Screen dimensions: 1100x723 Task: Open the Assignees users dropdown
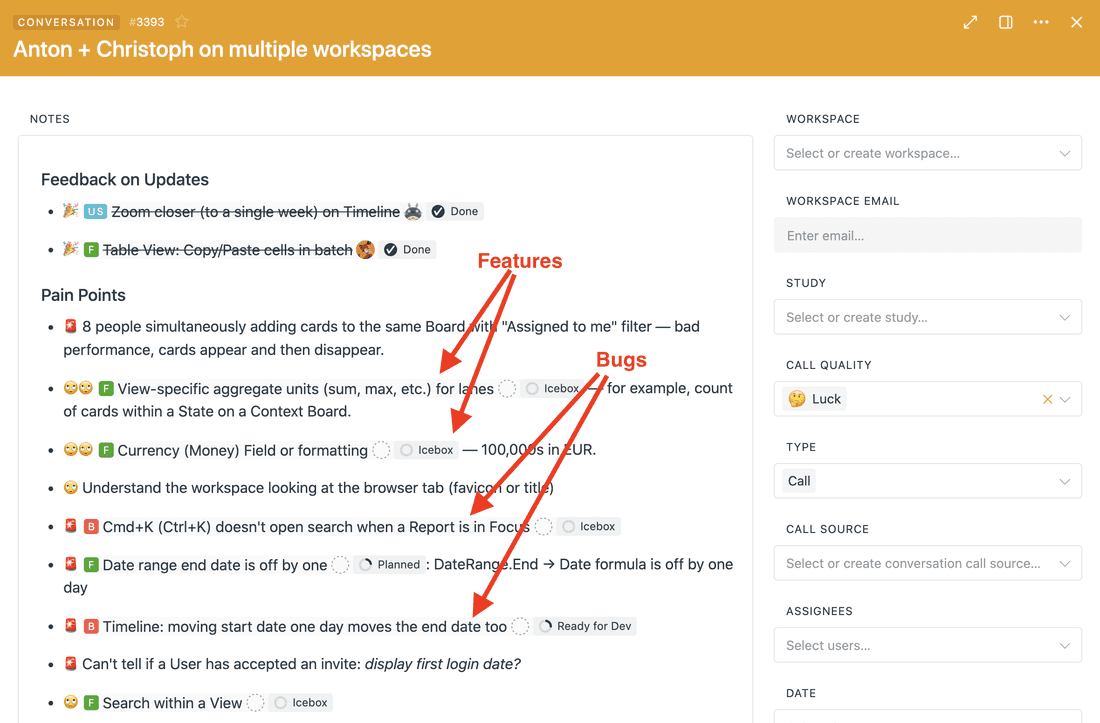(927, 645)
